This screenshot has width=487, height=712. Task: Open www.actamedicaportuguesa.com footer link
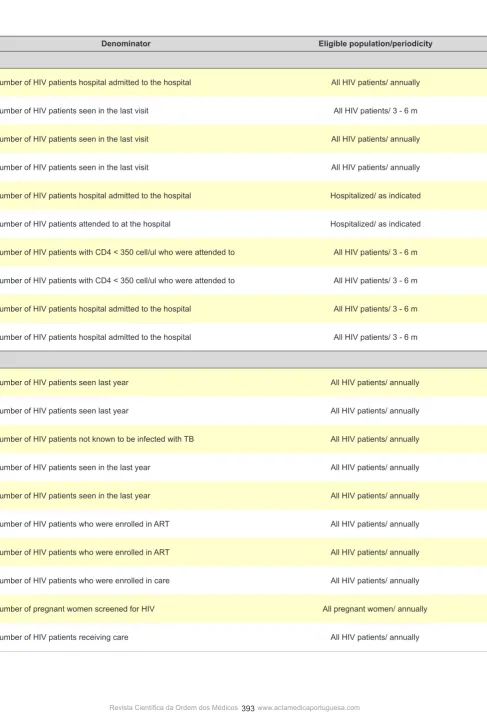click(308, 707)
